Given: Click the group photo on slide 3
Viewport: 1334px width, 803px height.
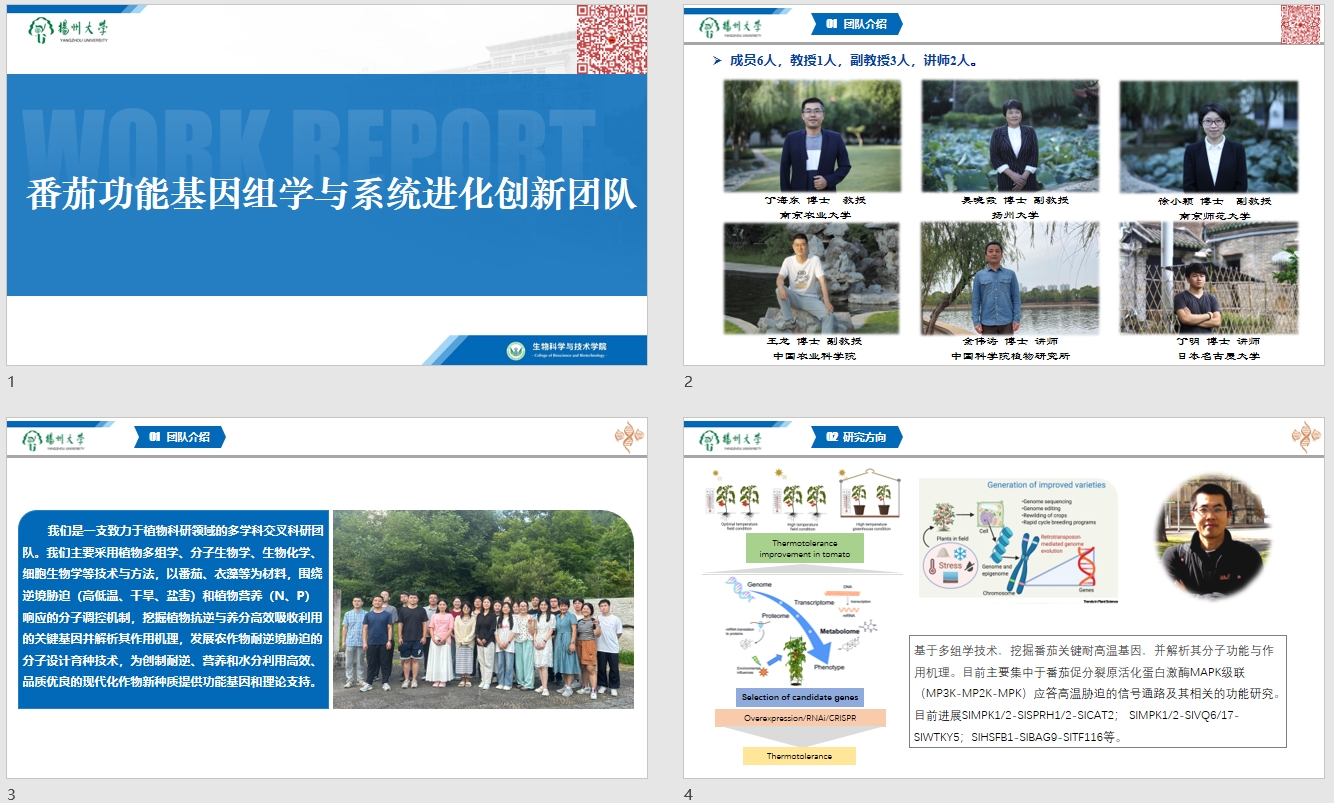Looking at the screenshot, I should click(x=483, y=609).
